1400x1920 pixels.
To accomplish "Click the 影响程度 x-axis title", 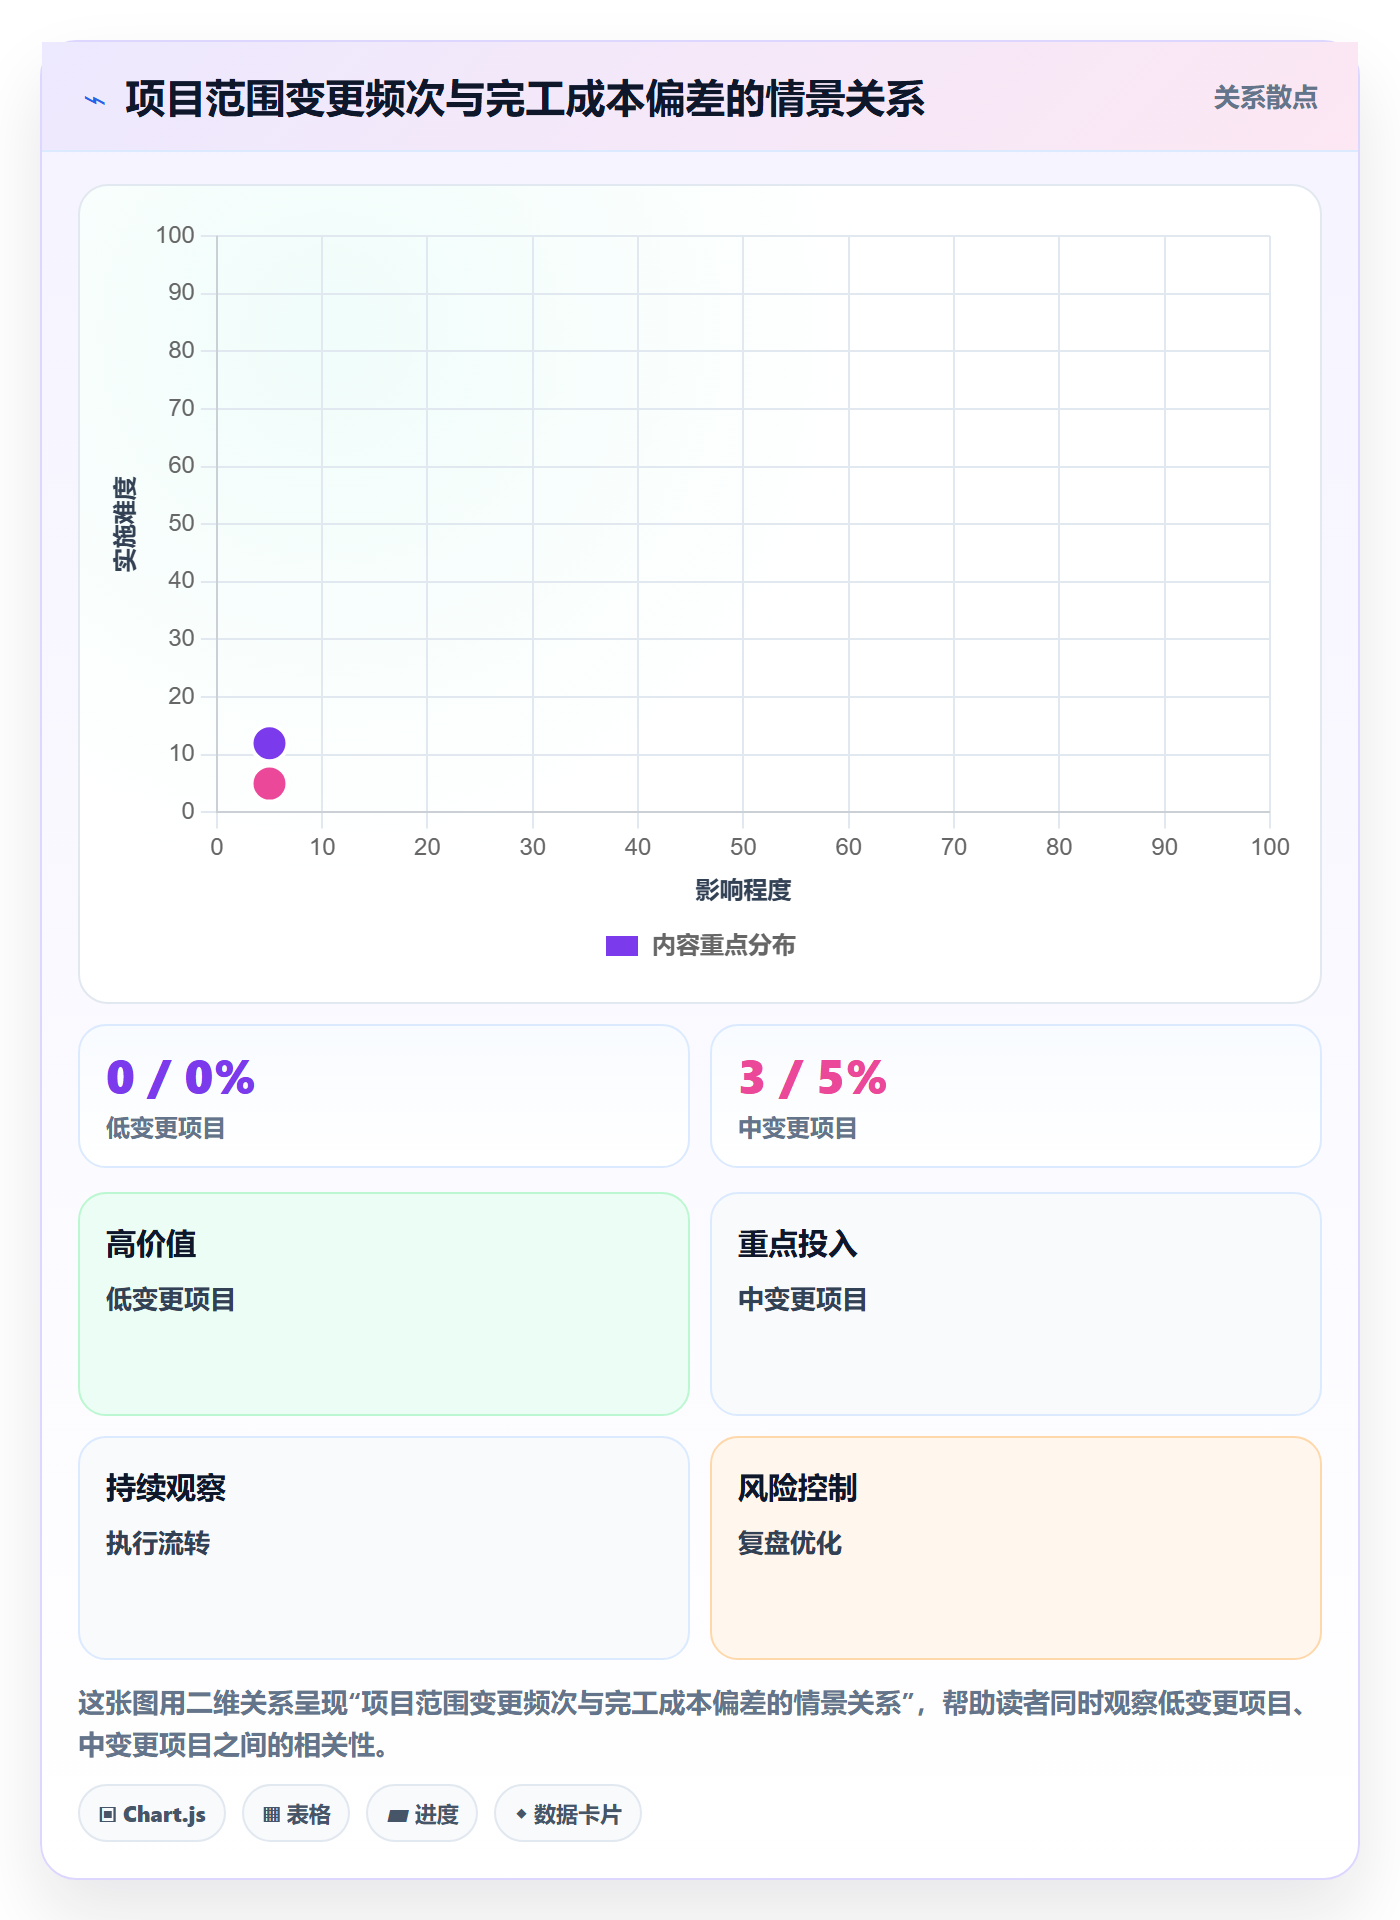I will 743,890.
